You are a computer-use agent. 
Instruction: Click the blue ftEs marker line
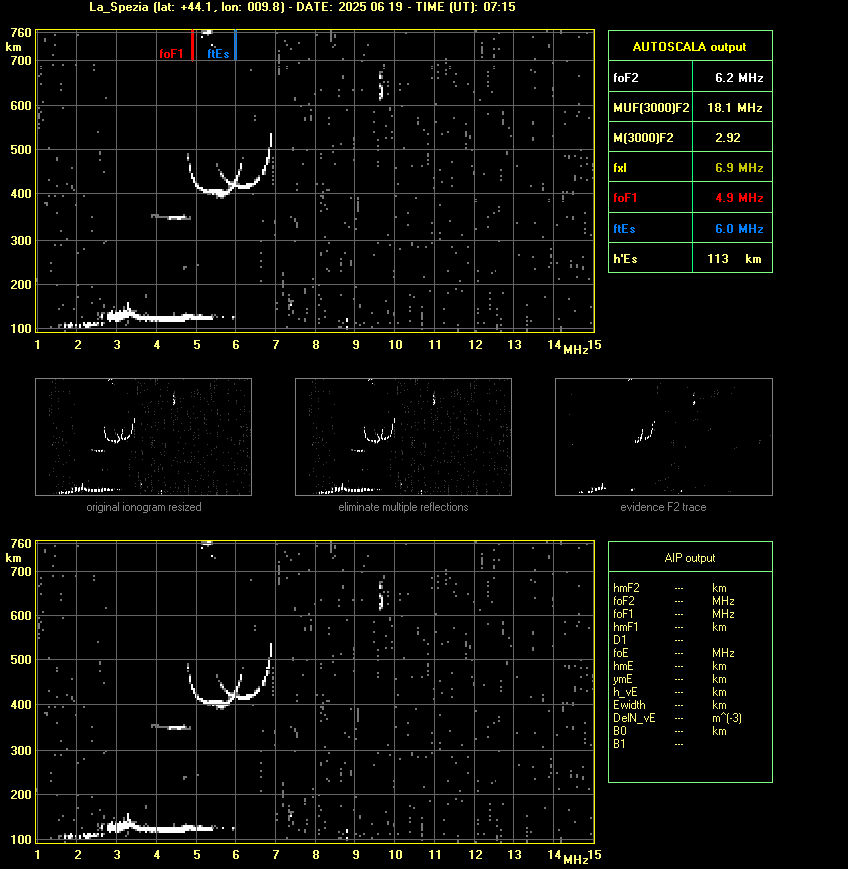pos(236,45)
